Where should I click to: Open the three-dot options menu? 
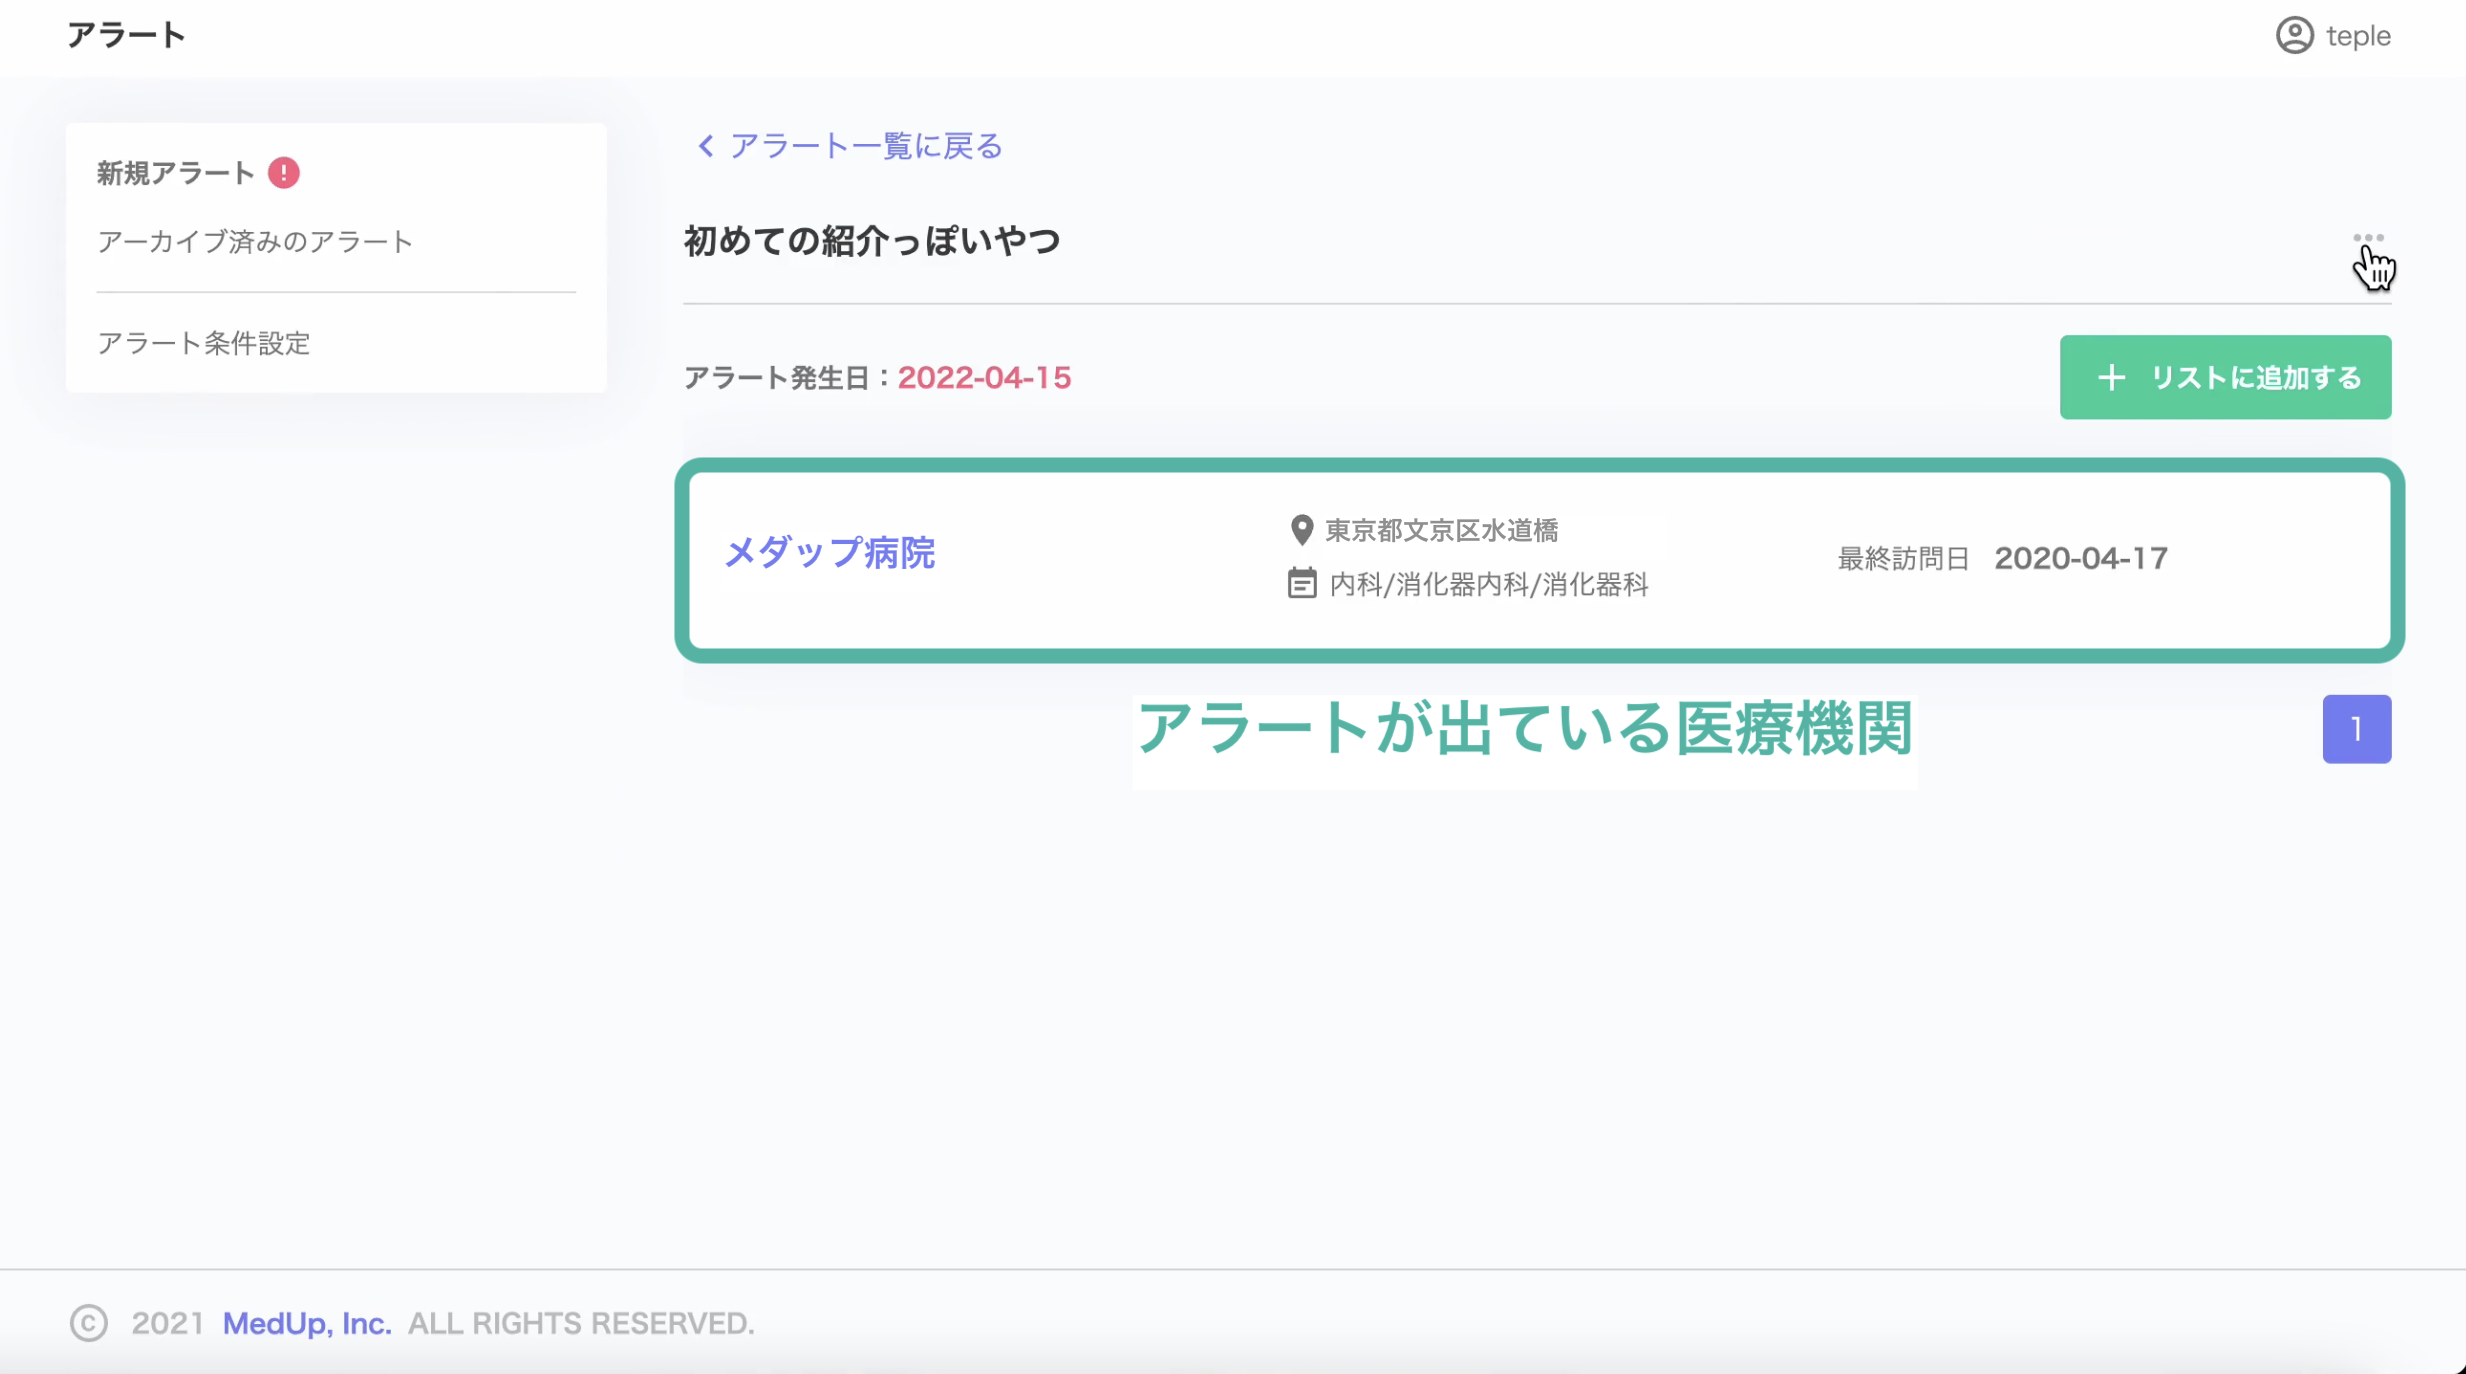pos(2368,238)
